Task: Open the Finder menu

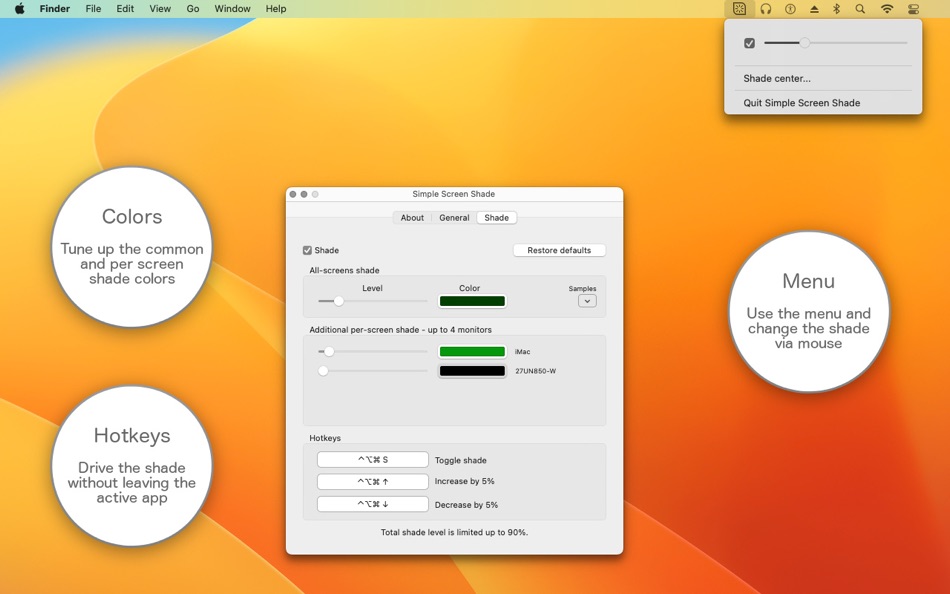Action: [x=55, y=8]
